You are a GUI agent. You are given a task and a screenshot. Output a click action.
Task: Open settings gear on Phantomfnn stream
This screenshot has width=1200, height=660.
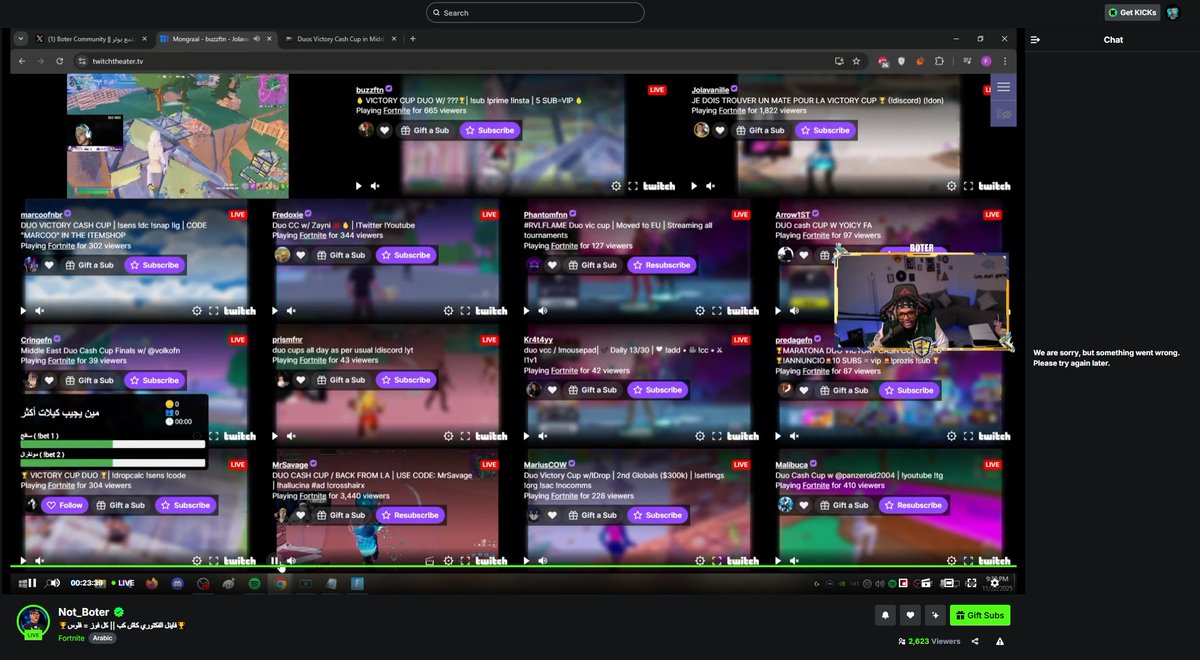(700, 311)
